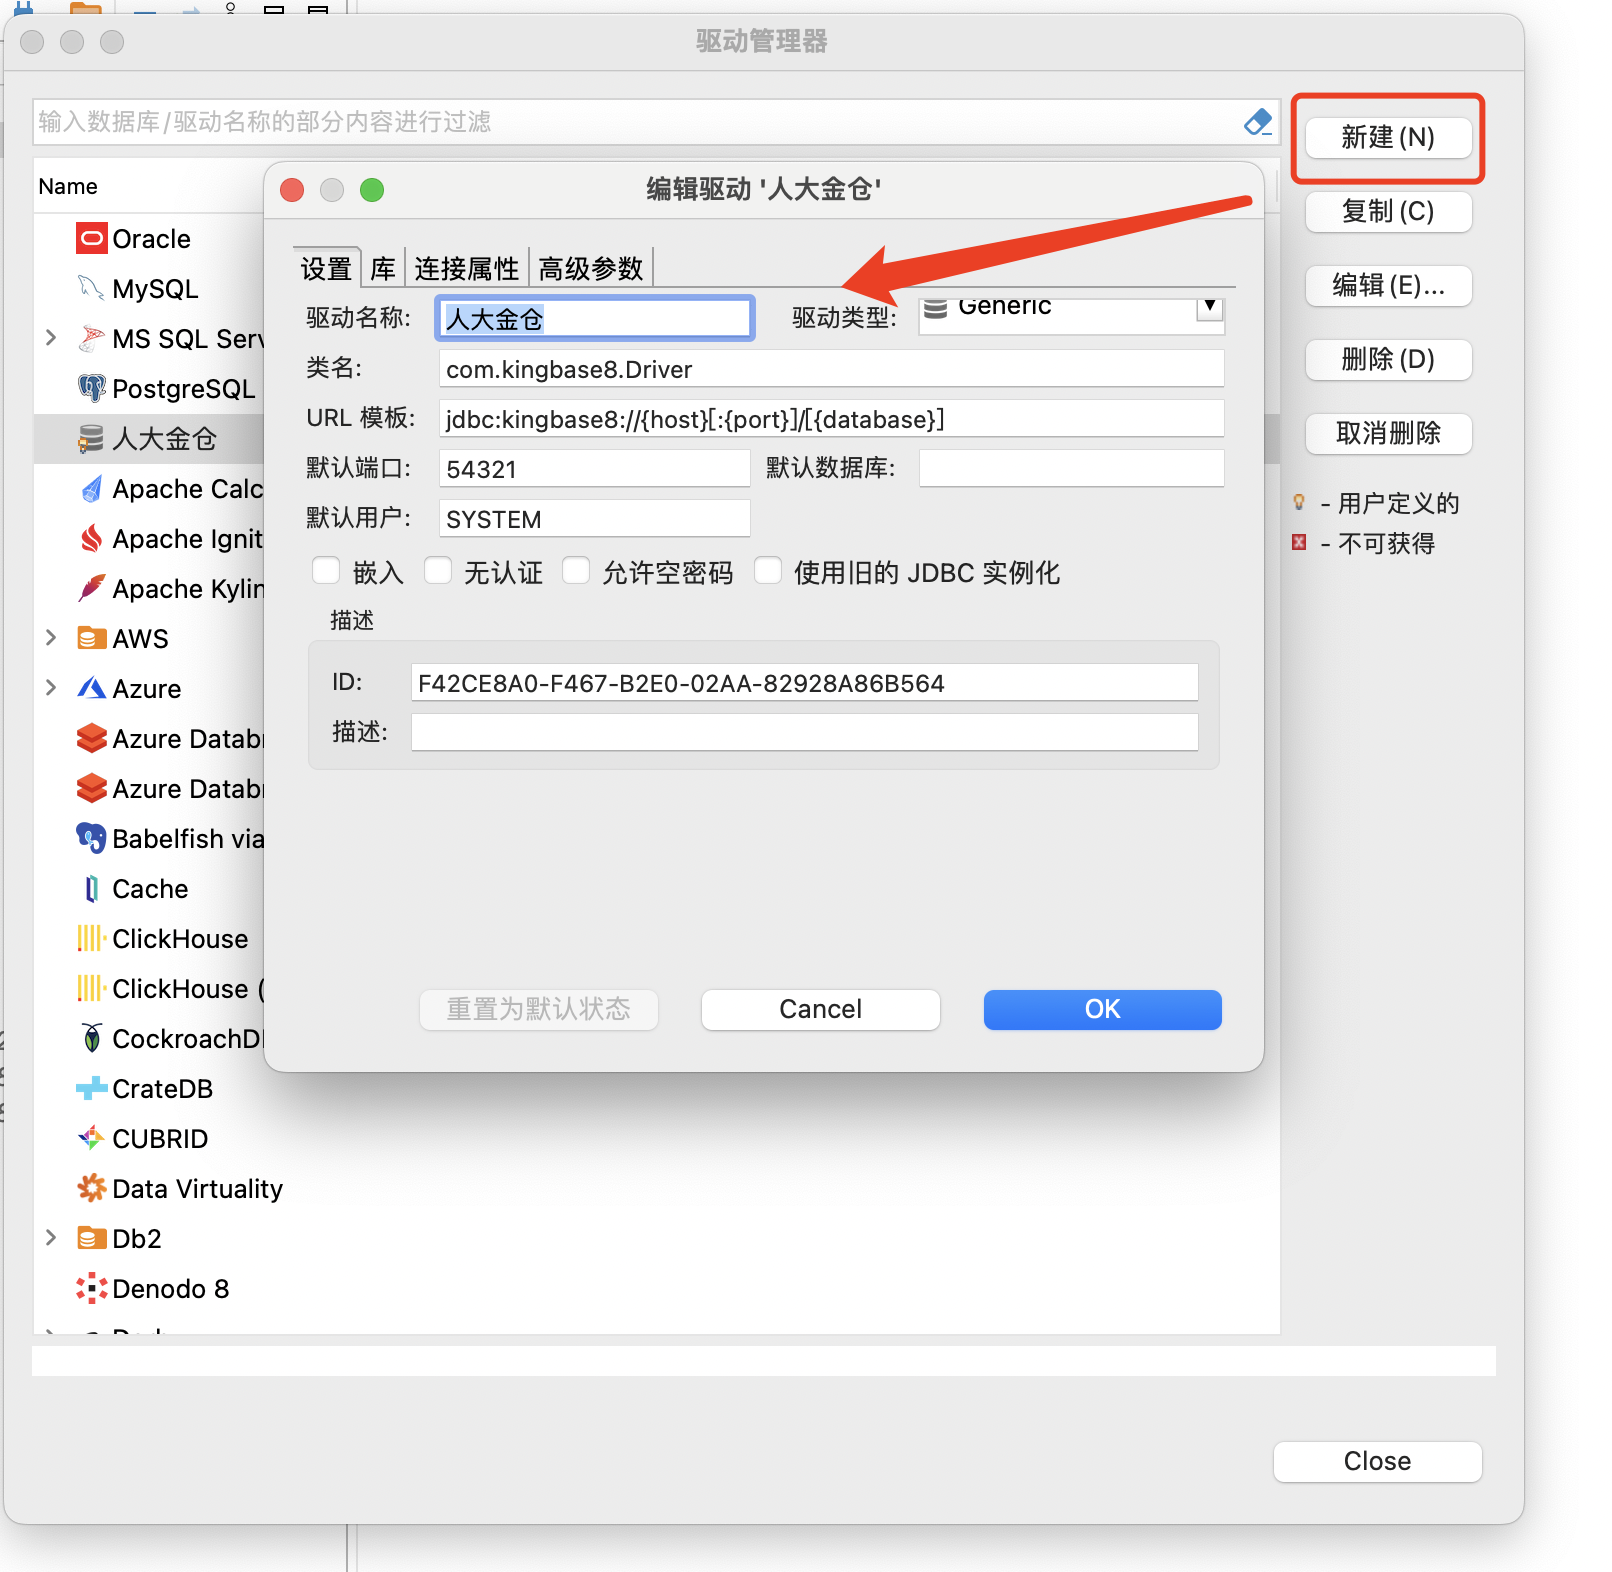Click the Data Virtuality gear icon

(91, 1188)
